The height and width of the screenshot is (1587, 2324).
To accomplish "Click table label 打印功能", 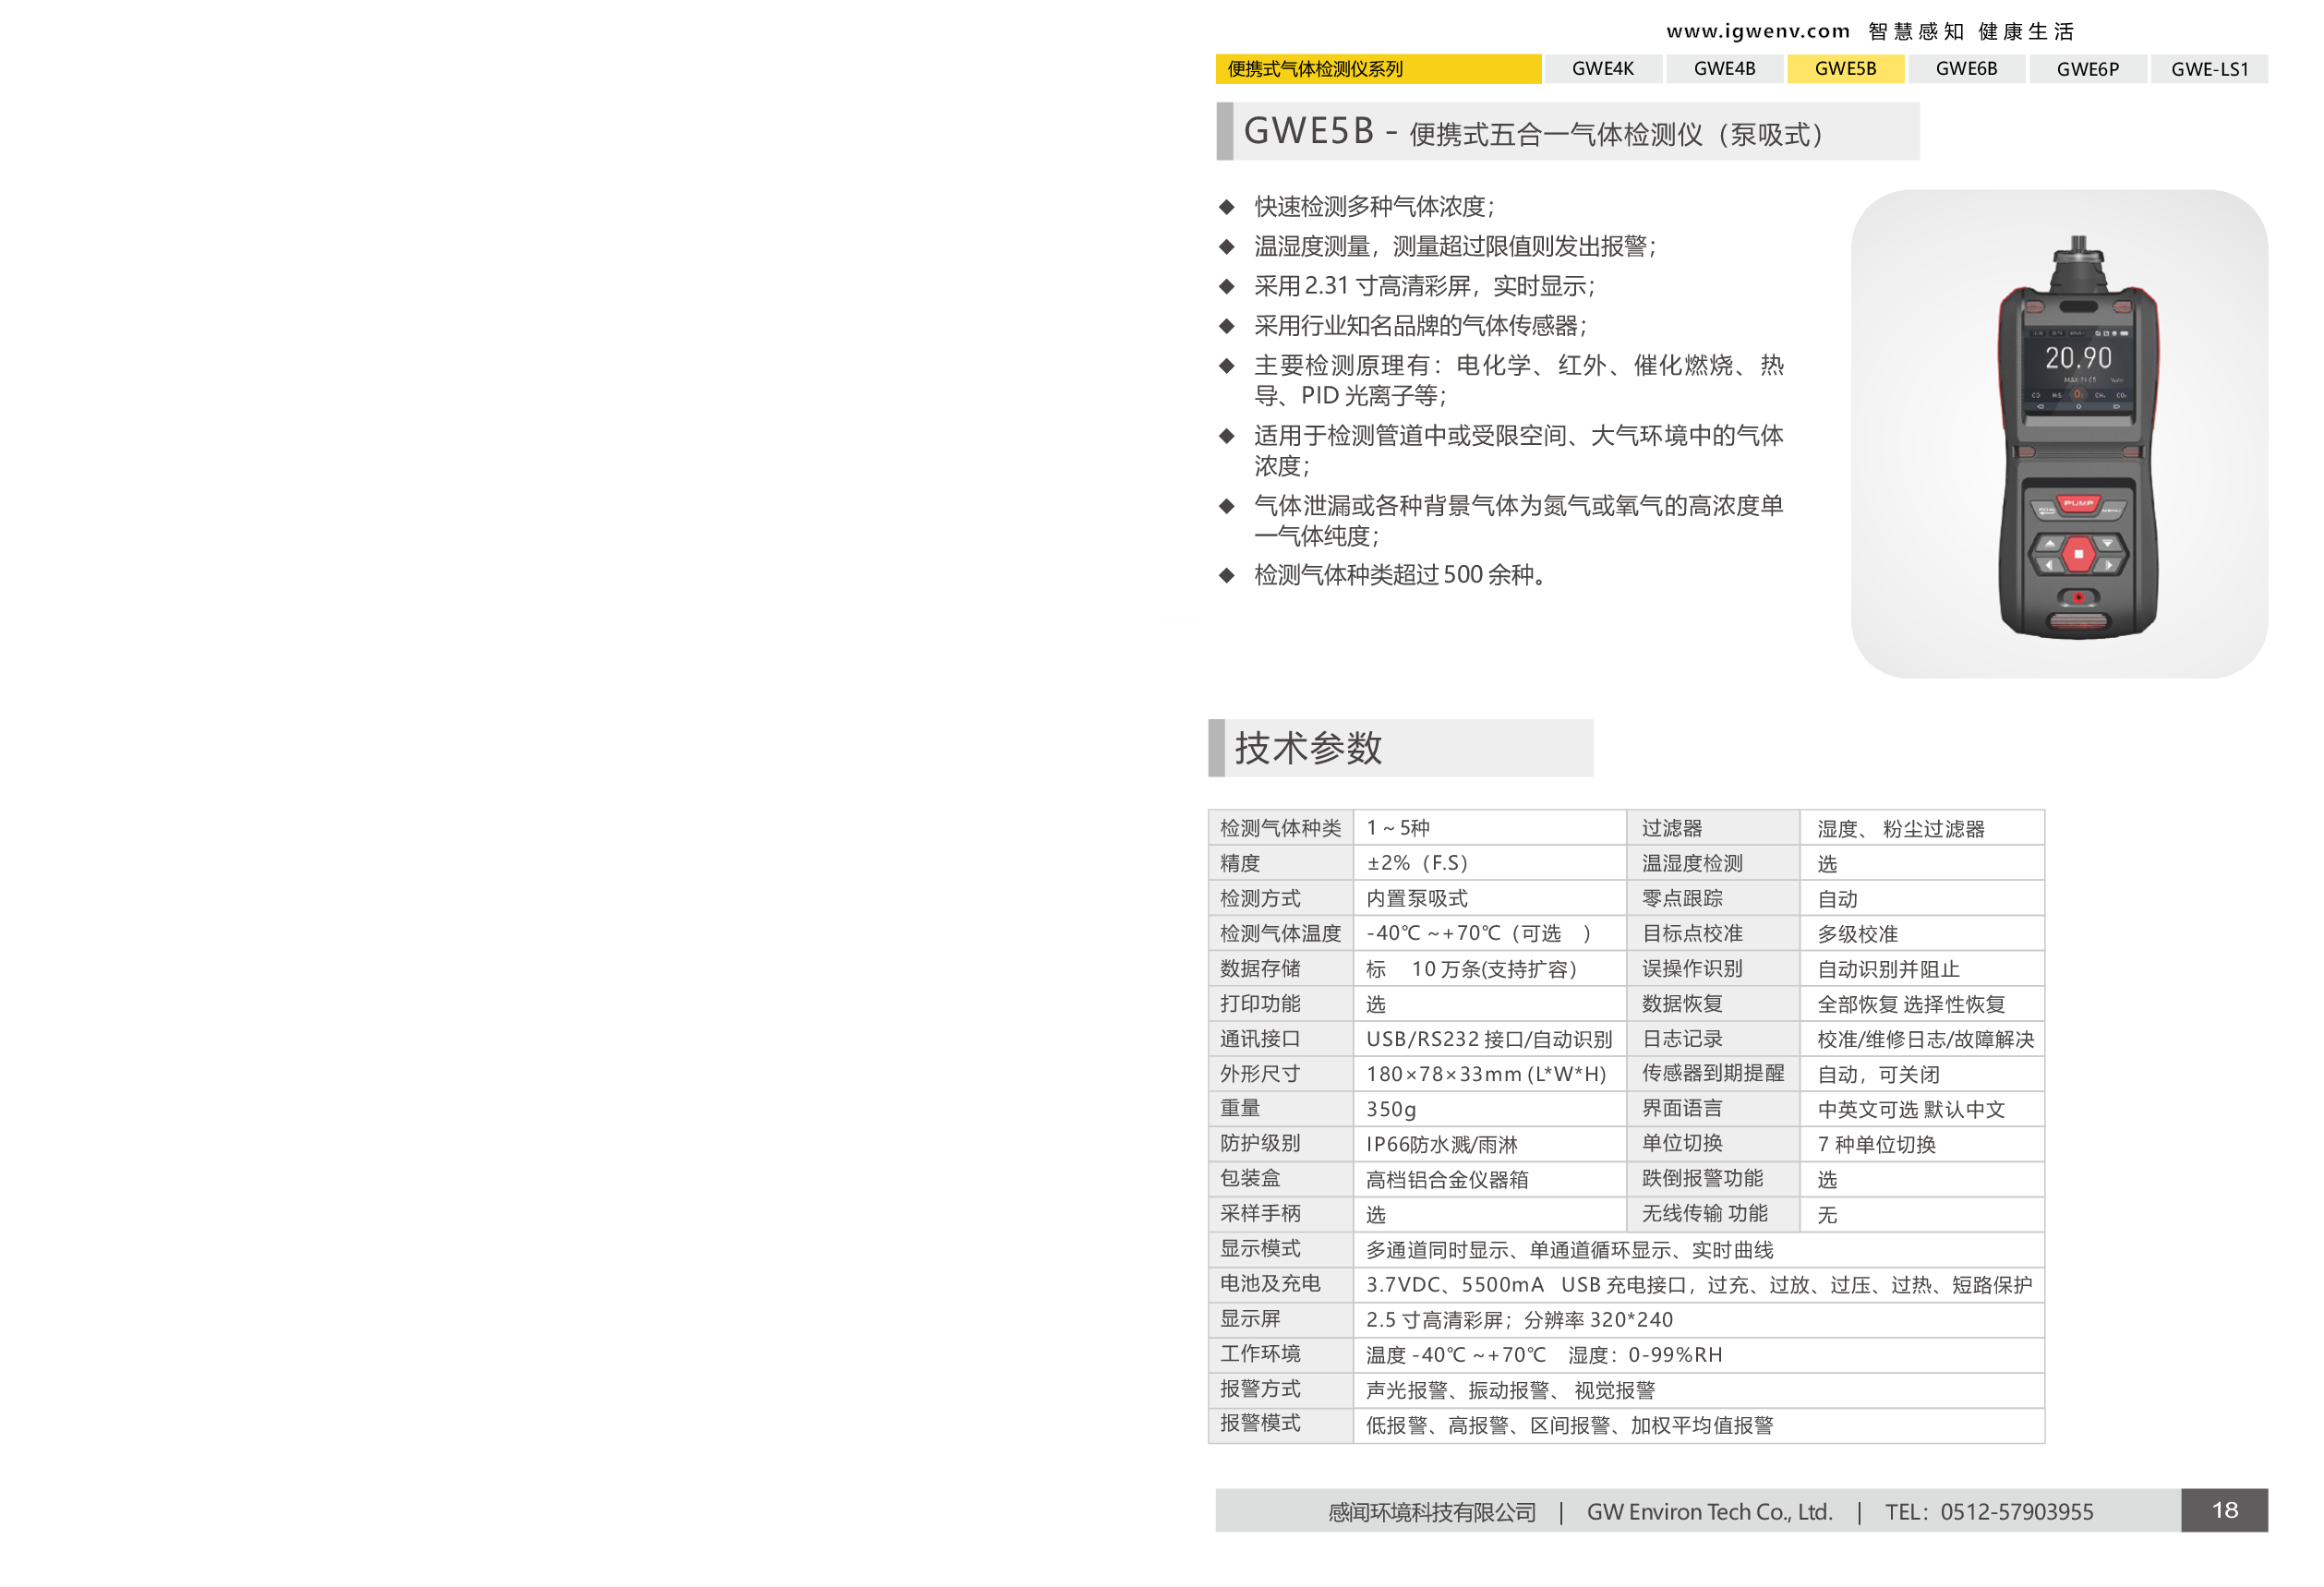I will (1260, 1003).
